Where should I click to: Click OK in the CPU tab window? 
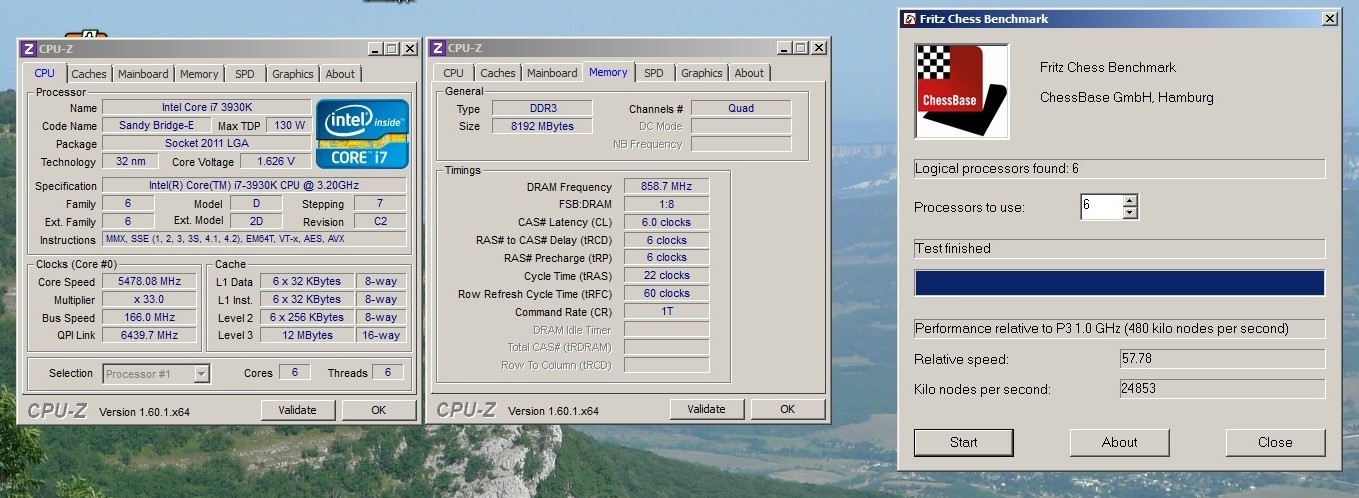[379, 410]
